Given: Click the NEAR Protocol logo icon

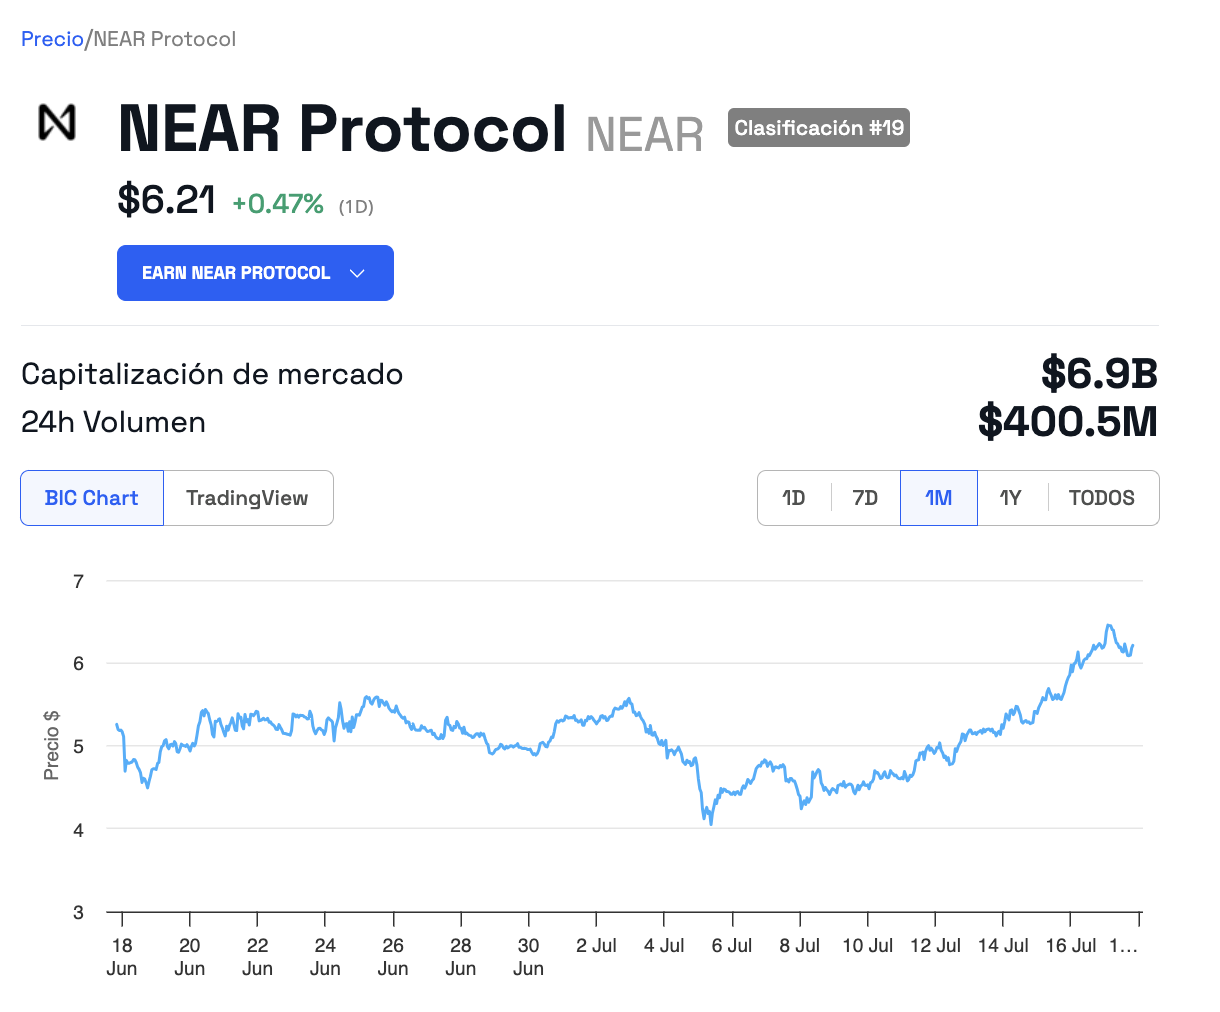Looking at the screenshot, I should (x=57, y=122).
